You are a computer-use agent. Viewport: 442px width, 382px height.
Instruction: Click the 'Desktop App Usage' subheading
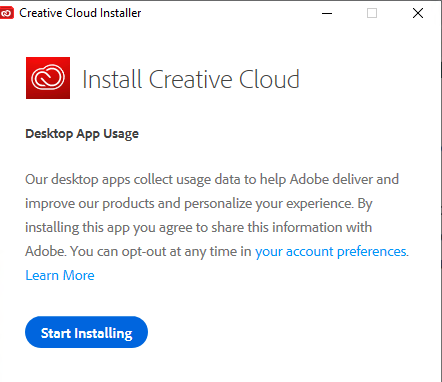click(82, 134)
